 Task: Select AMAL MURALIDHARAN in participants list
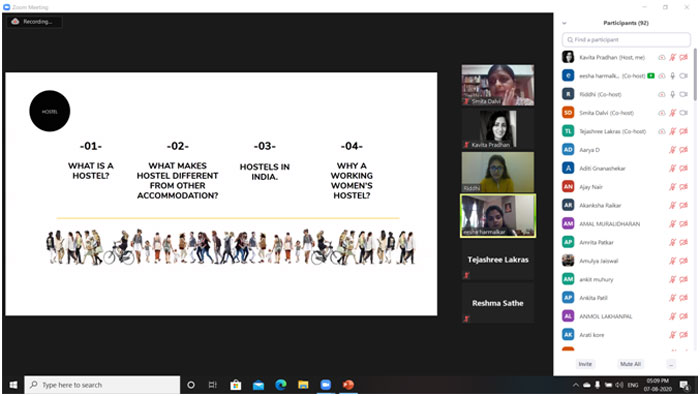[626, 224]
